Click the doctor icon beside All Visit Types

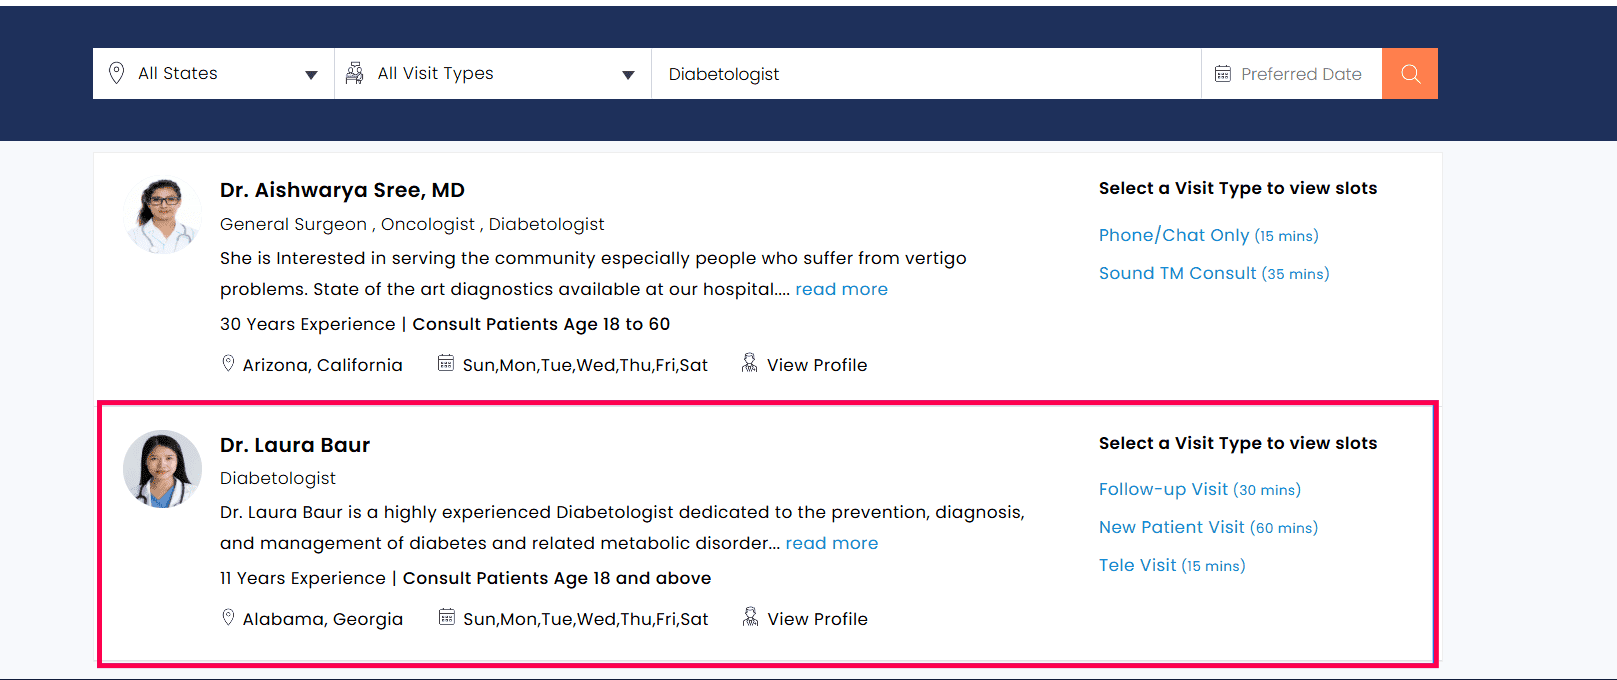(x=354, y=73)
